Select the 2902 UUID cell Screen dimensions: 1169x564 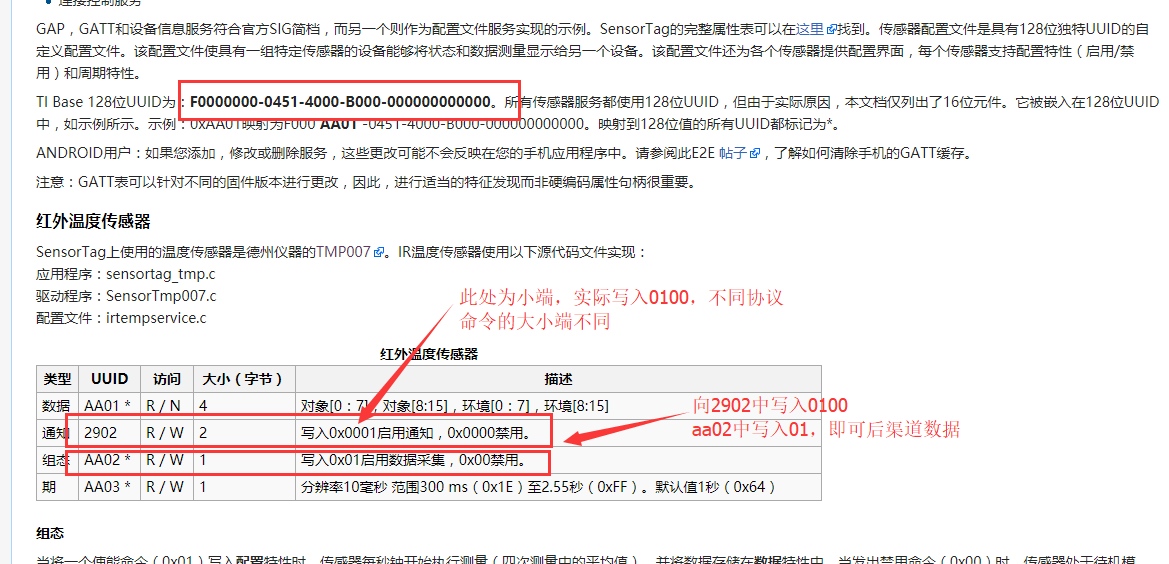[x=101, y=433]
